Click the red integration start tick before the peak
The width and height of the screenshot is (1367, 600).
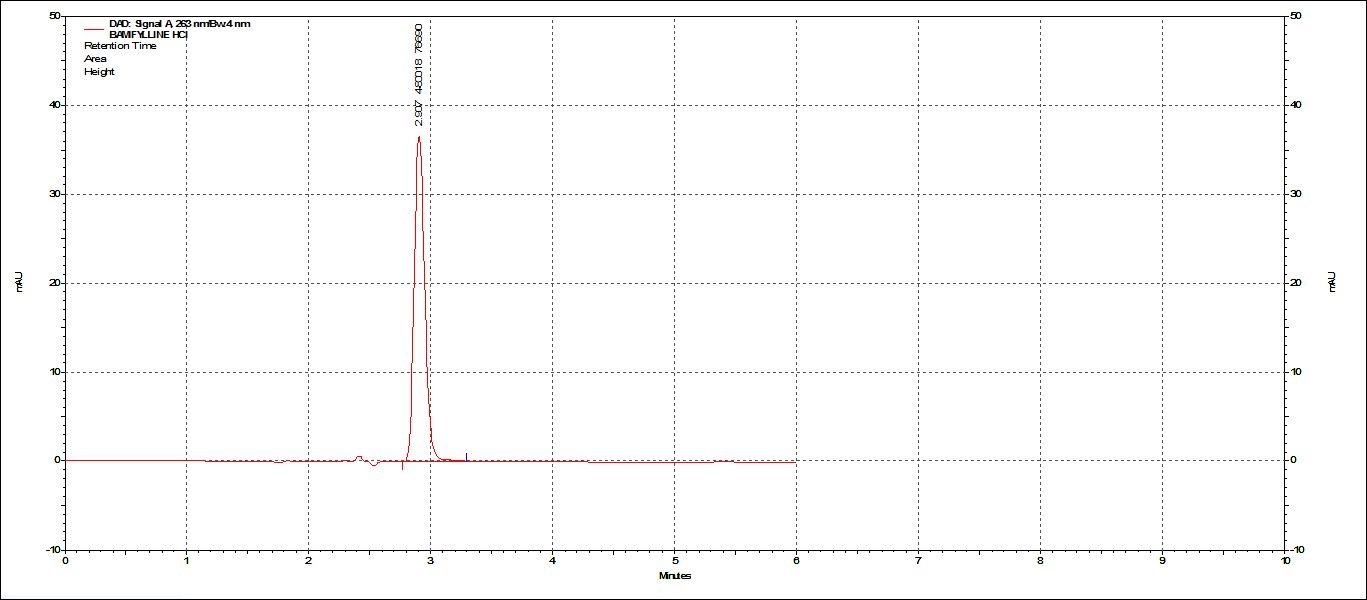(402, 465)
